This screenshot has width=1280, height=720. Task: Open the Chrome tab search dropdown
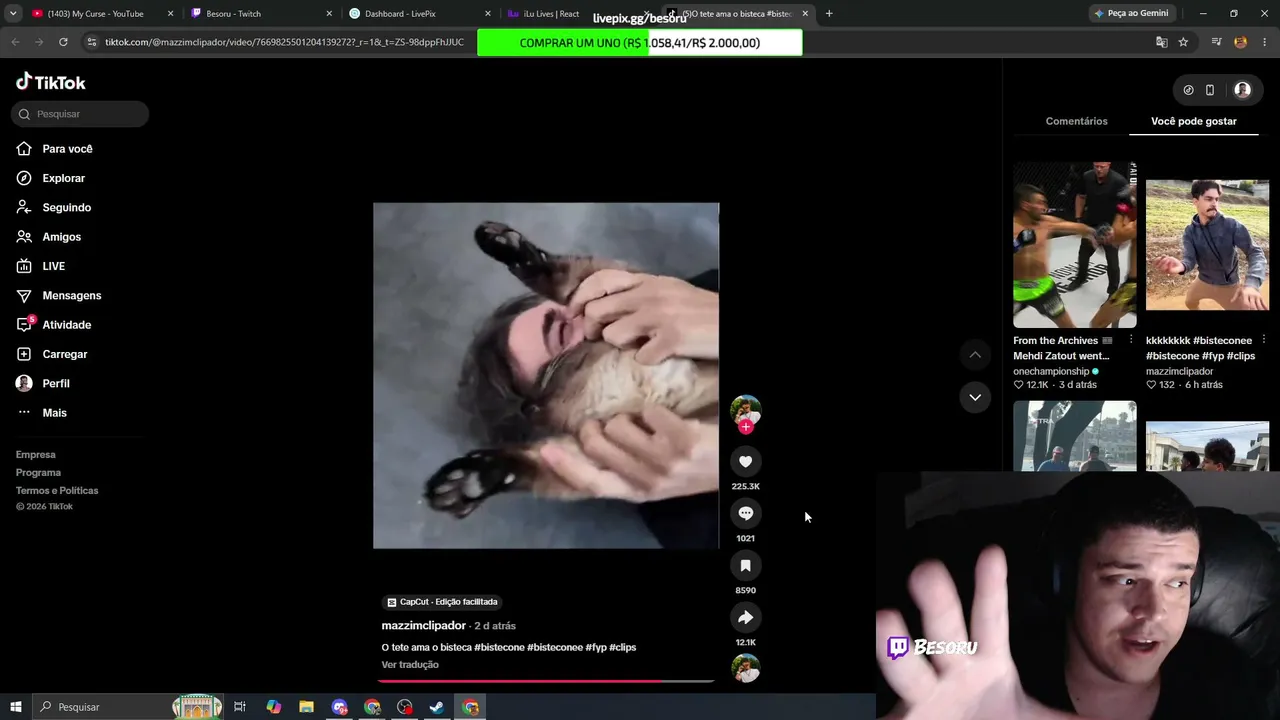point(13,13)
